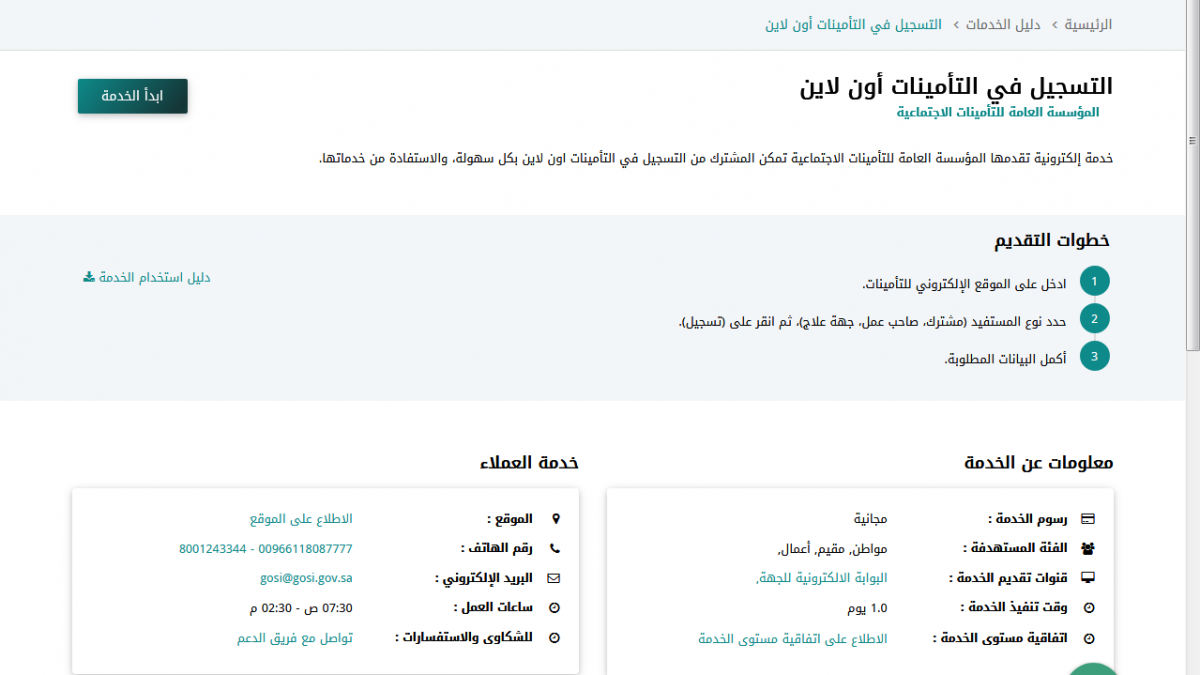Open دليل الخدمات breadcrumb link
Viewport: 1200px width, 675px height.
point(1003,24)
